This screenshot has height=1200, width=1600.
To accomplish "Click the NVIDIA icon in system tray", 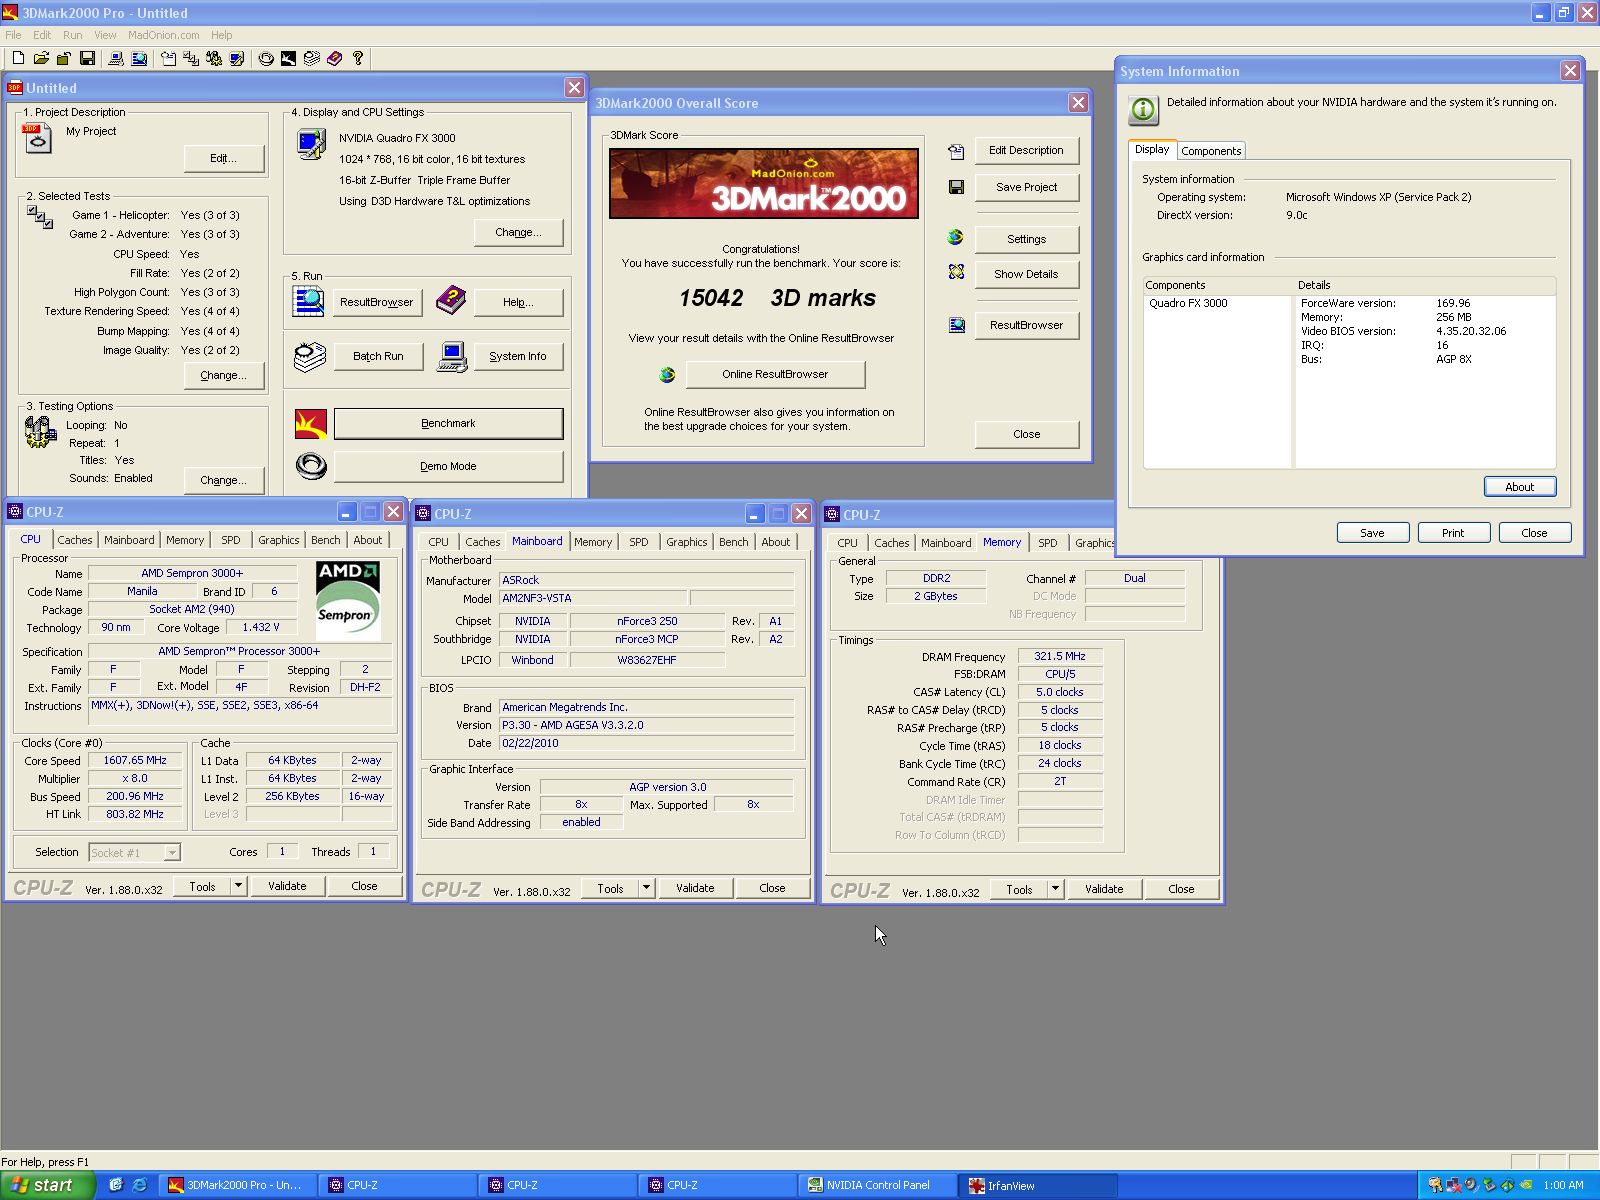I will tap(1526, 1185).
